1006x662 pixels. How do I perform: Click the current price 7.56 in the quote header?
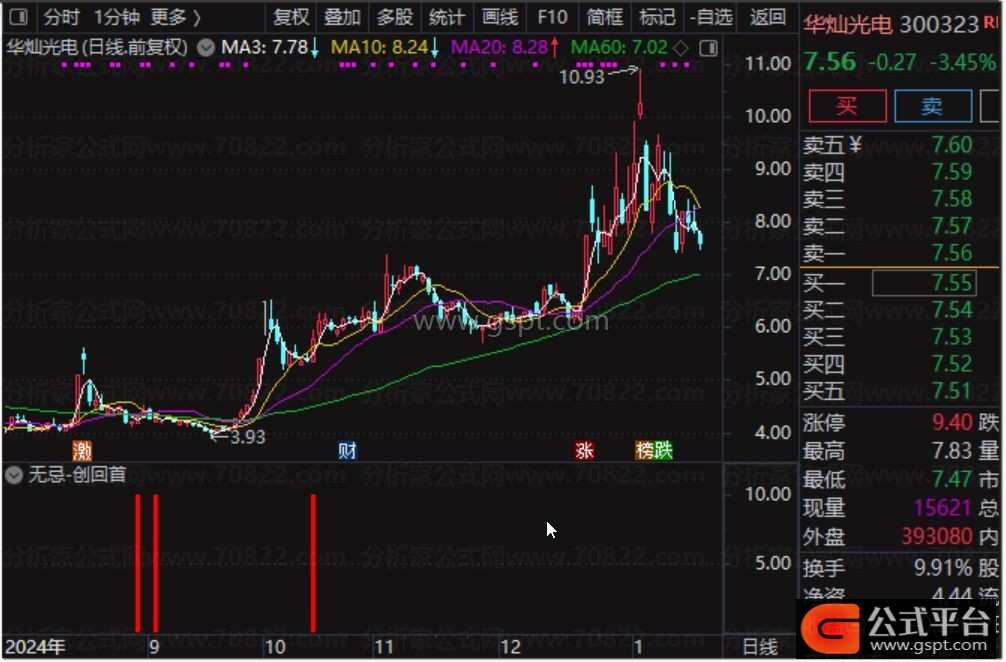[830, 62]
